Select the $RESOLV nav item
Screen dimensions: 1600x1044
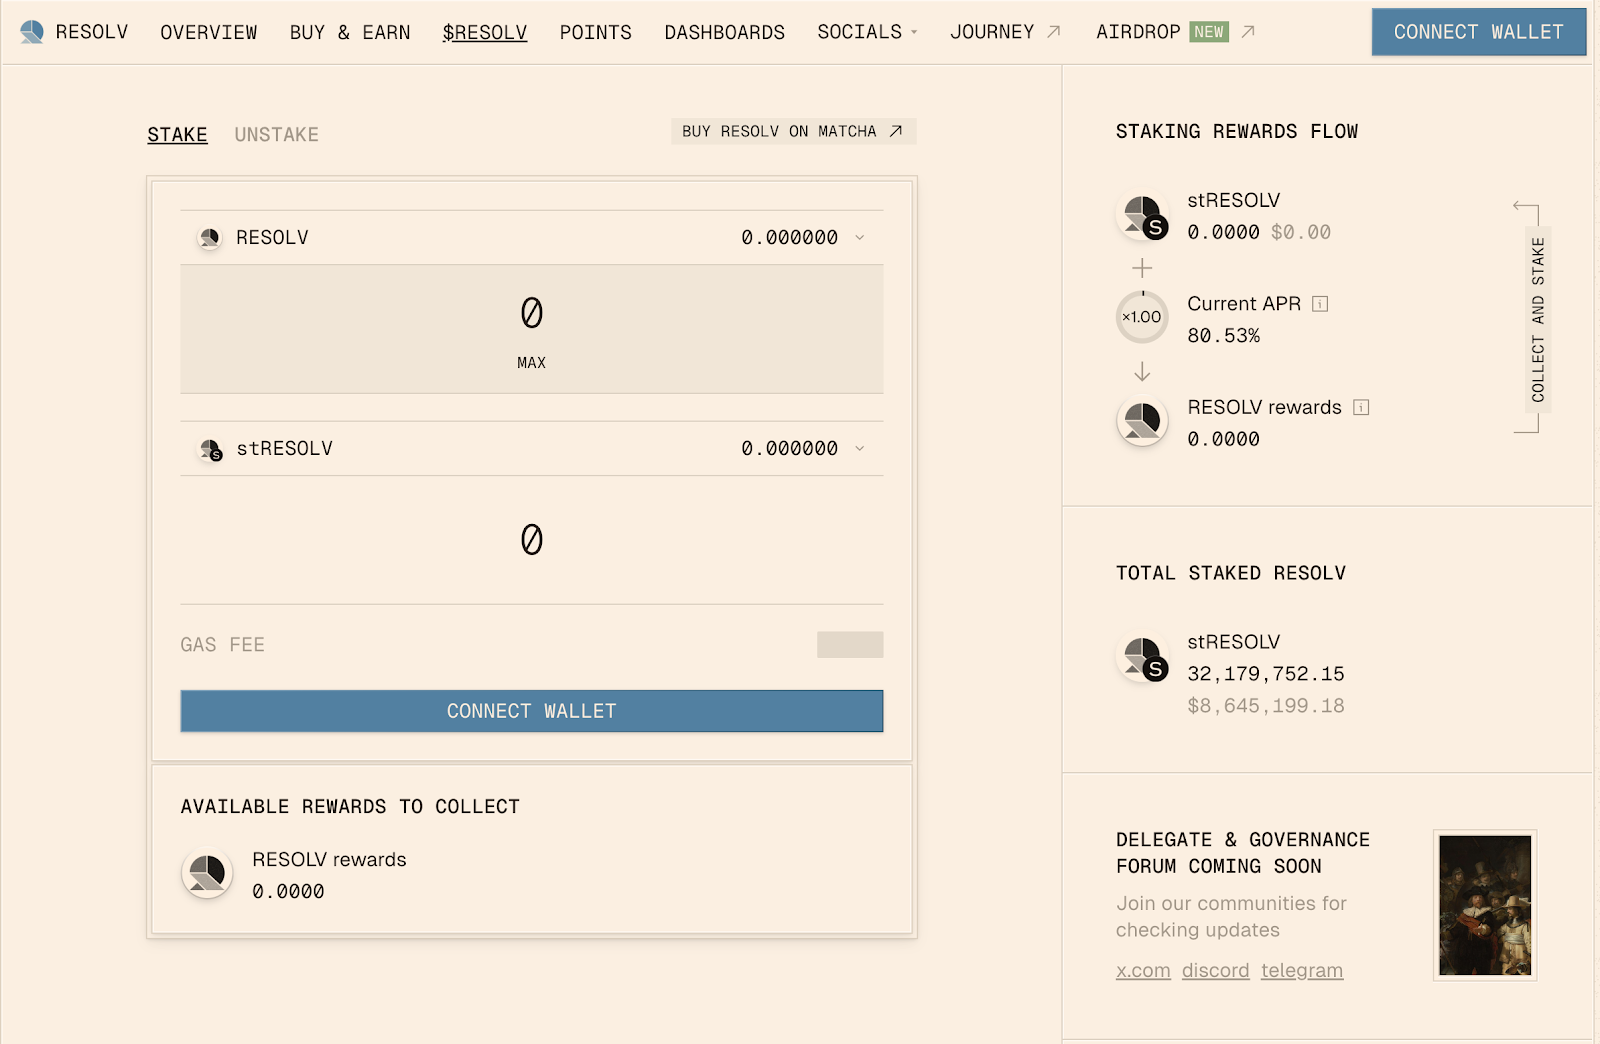click(485, 32)
